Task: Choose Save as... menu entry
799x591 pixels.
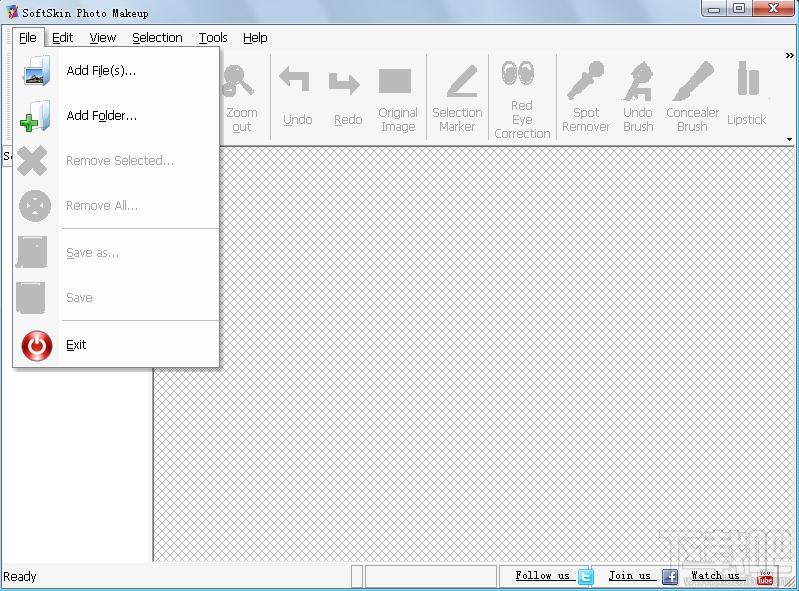Action: pos(116,253)
